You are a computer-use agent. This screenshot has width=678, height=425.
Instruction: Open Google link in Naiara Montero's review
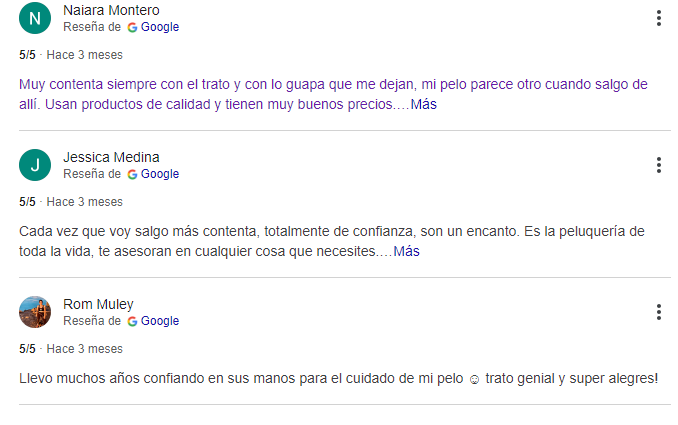160,28
